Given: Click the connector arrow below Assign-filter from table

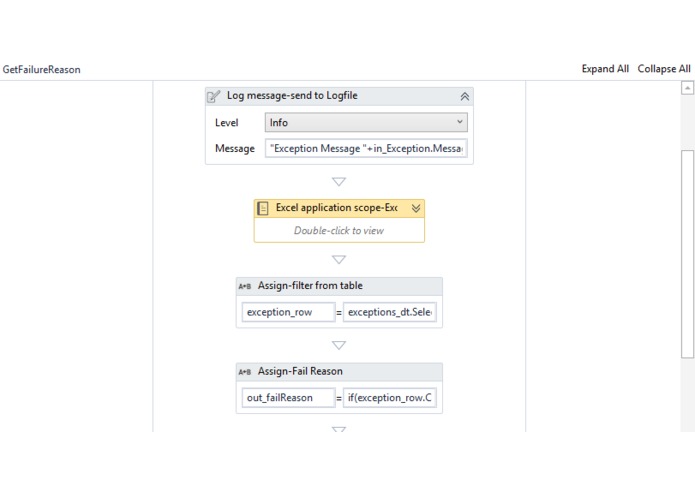Looking at the screenshot, I should pos(339,345).
